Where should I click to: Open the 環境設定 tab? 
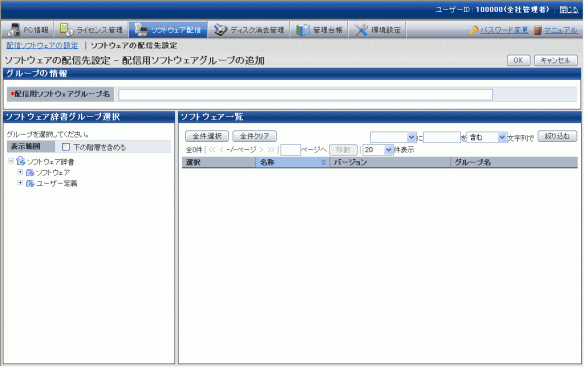[377, 30]
